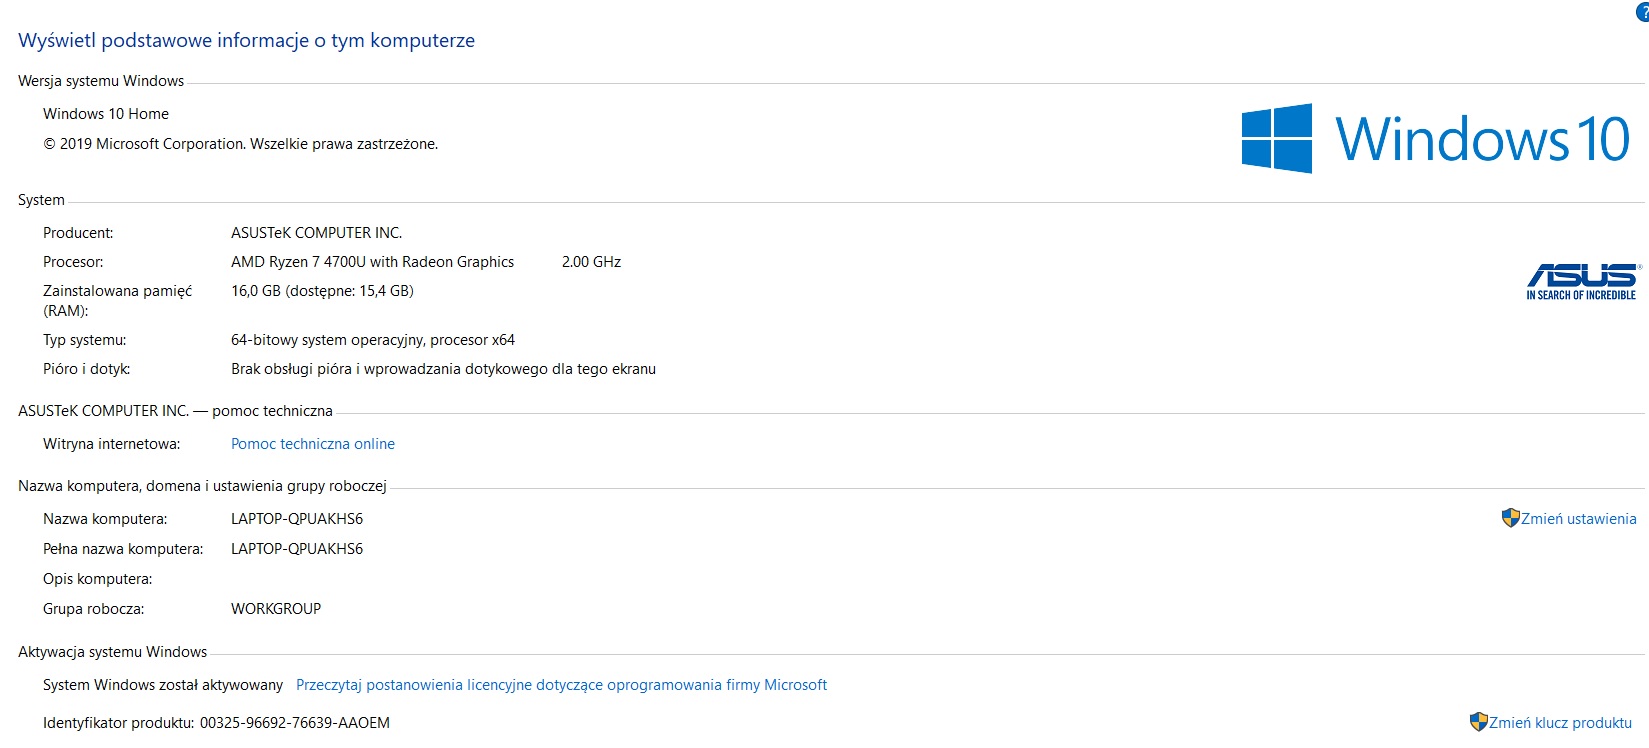Image resolution: width=1649 pixels, height=748 pixels.
Task: Click the Opis komputera label
Action: (x=98, y=579)
